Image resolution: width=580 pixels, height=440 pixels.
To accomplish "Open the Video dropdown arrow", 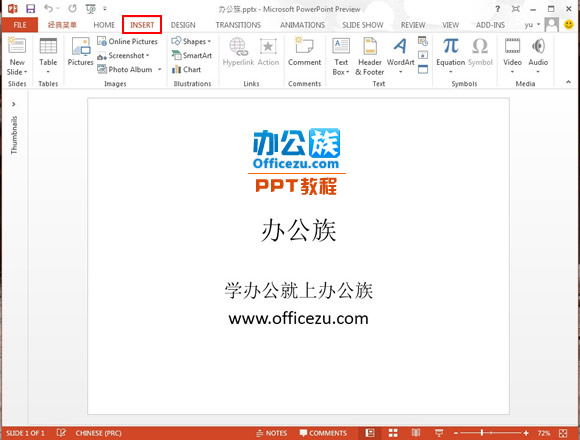I will [x=512, y=72].
